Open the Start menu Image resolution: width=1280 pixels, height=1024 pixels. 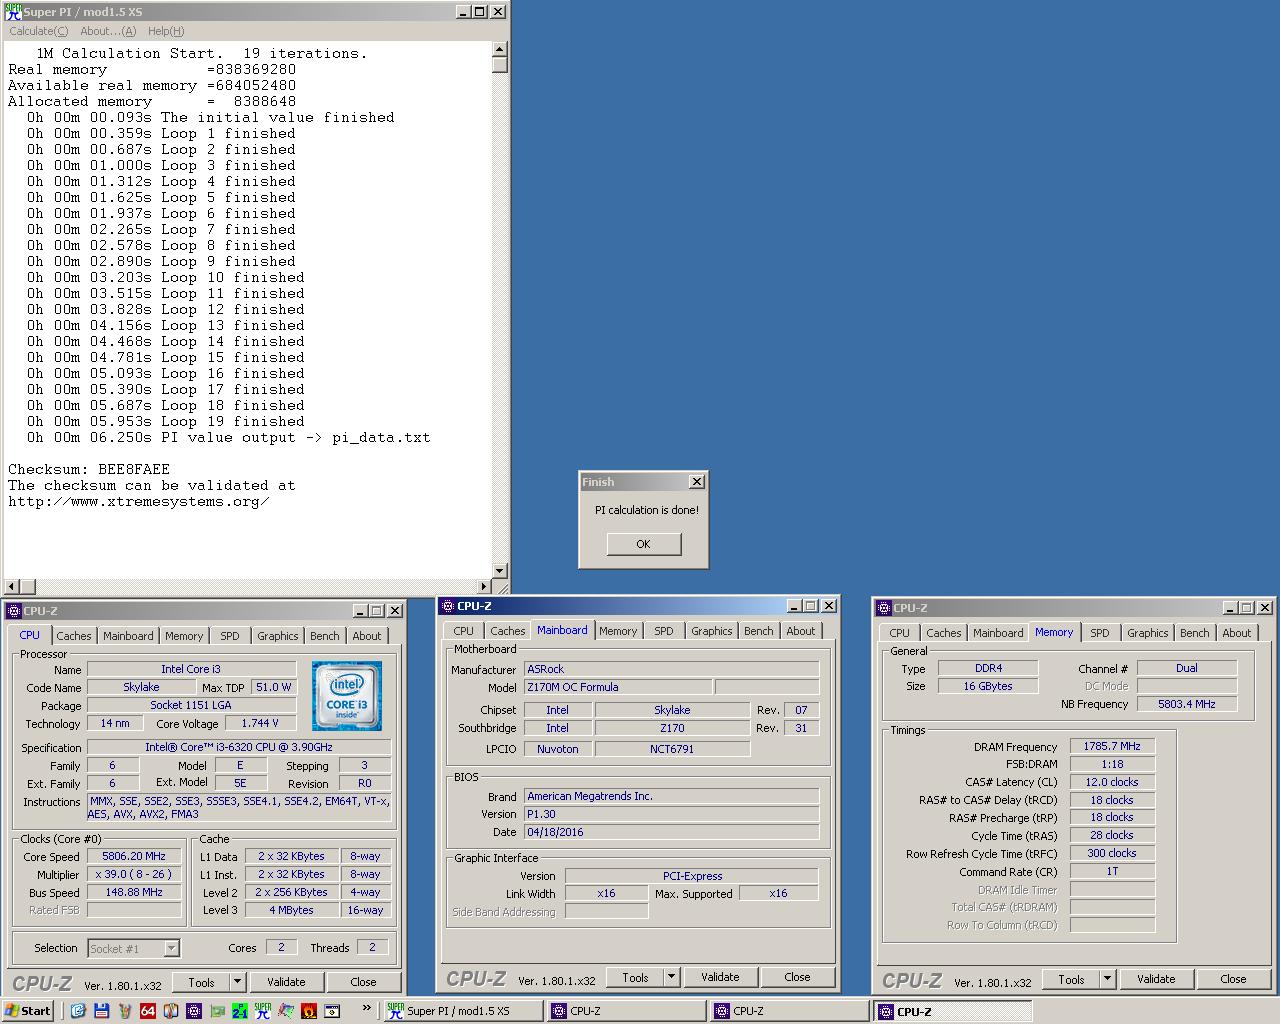click(x=28, y=1011)
